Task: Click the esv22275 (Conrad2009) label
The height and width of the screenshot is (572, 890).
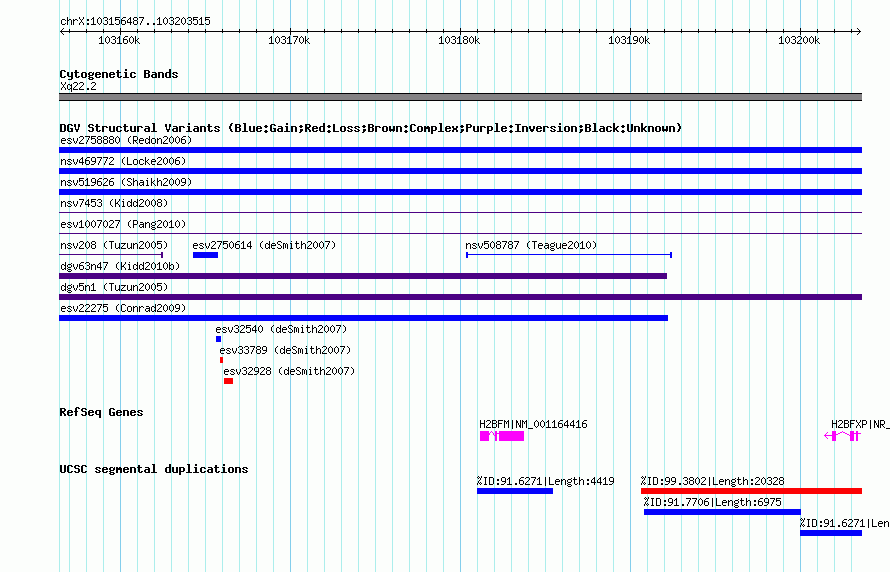Action: [123, 308]
